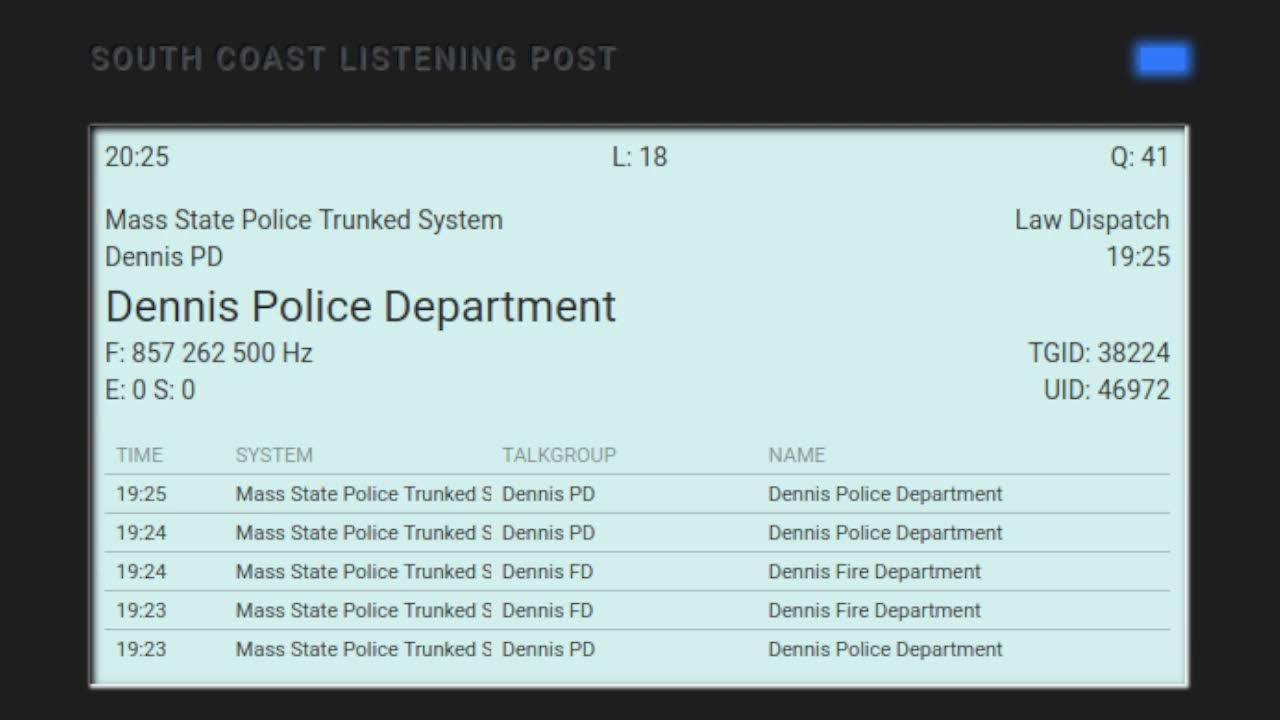Image resolution: width=1280 pixels, height=720 pixels.
Task: Click the blue status LED indicator
Action: pyautogui.click(x=1162, y=59)
